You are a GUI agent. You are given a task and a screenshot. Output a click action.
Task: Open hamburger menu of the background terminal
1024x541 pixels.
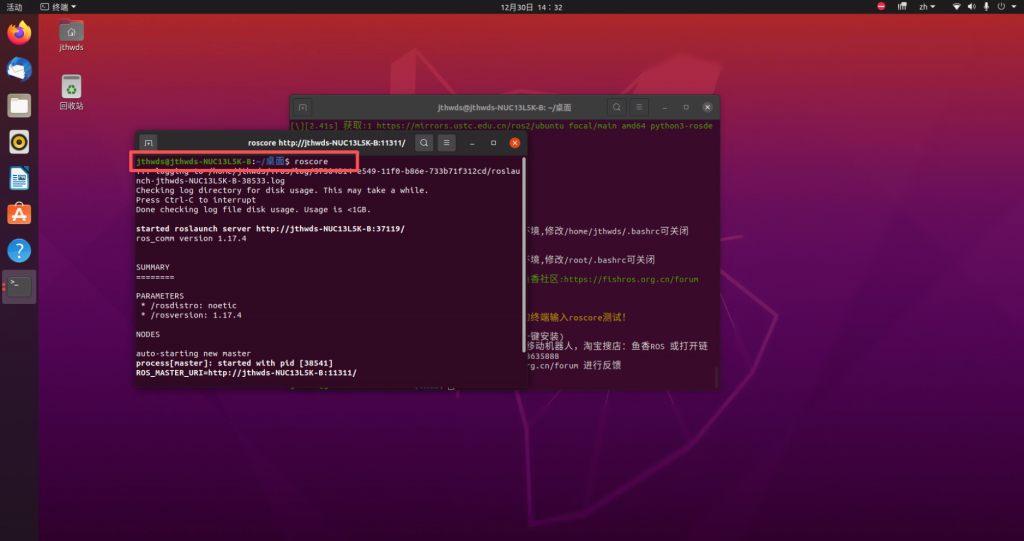[640, 107]
